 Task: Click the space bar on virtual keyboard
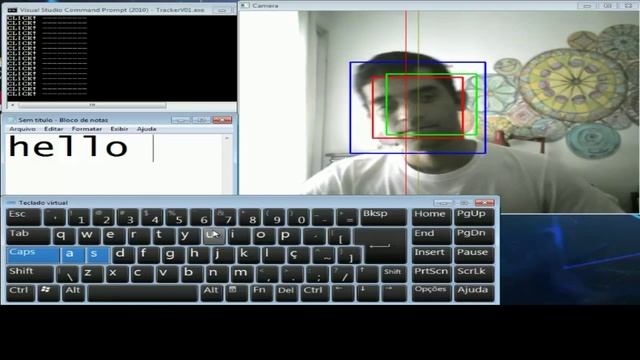point(142,293)
